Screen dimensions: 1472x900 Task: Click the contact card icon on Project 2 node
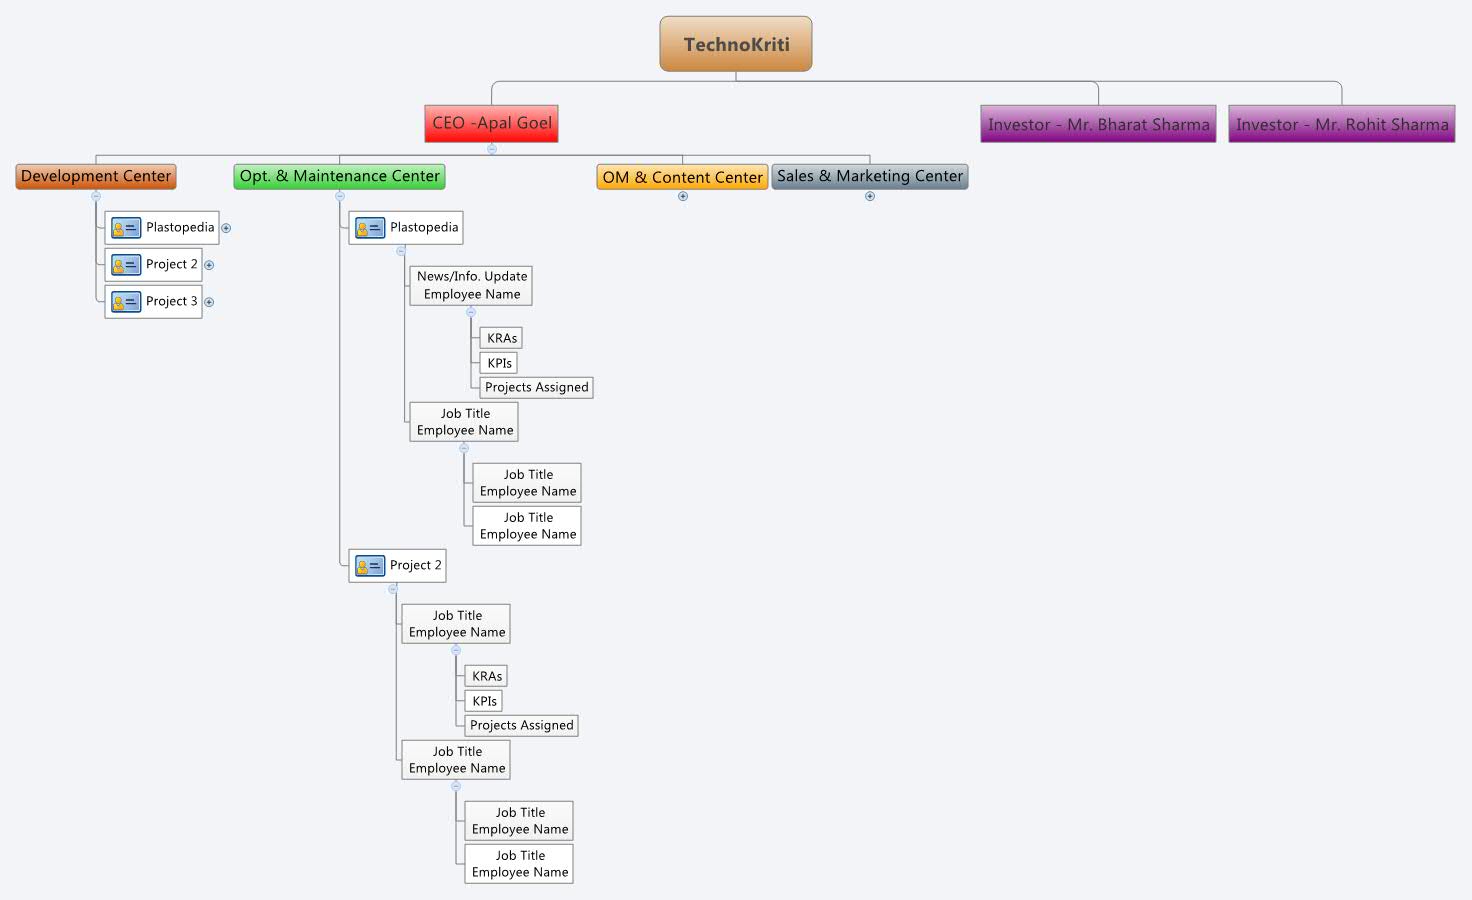click(x=125, y=264)
